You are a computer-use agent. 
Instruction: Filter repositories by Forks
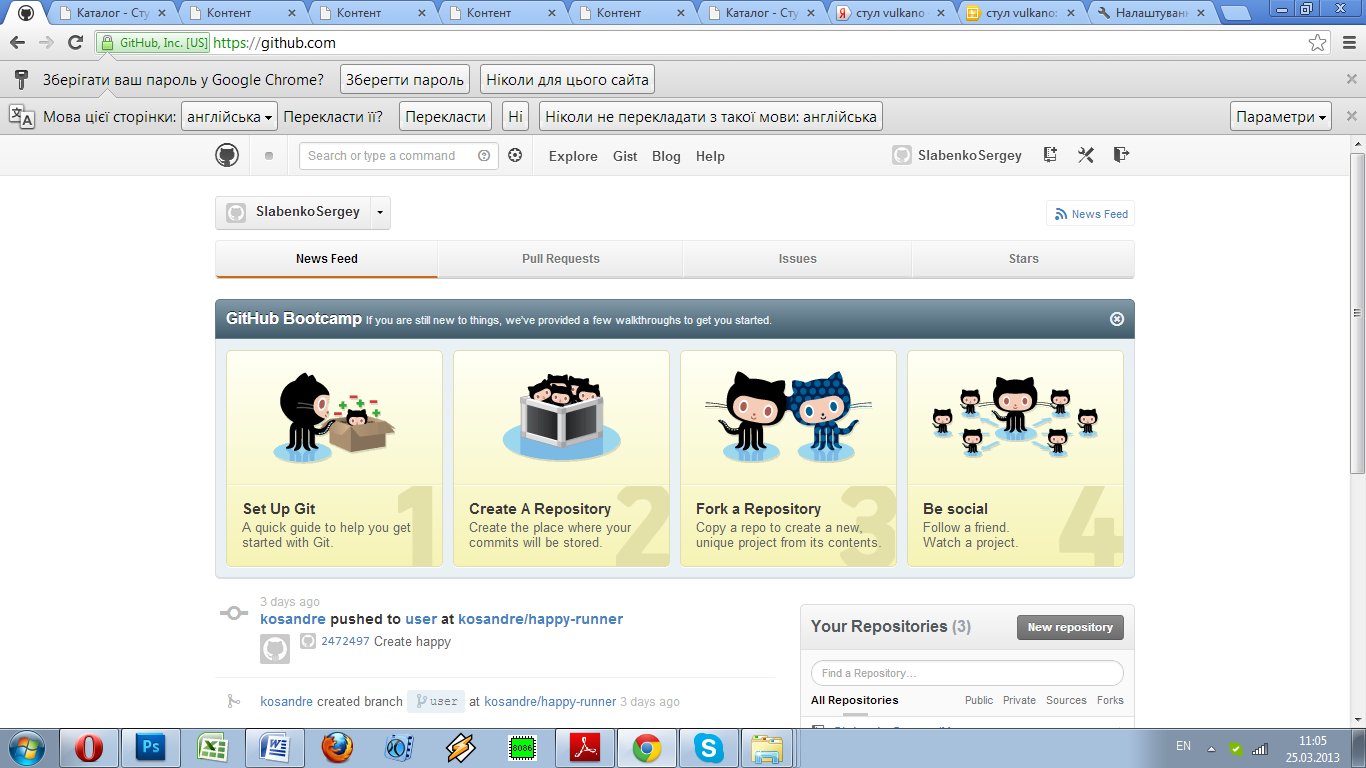tap(1110, 700)
